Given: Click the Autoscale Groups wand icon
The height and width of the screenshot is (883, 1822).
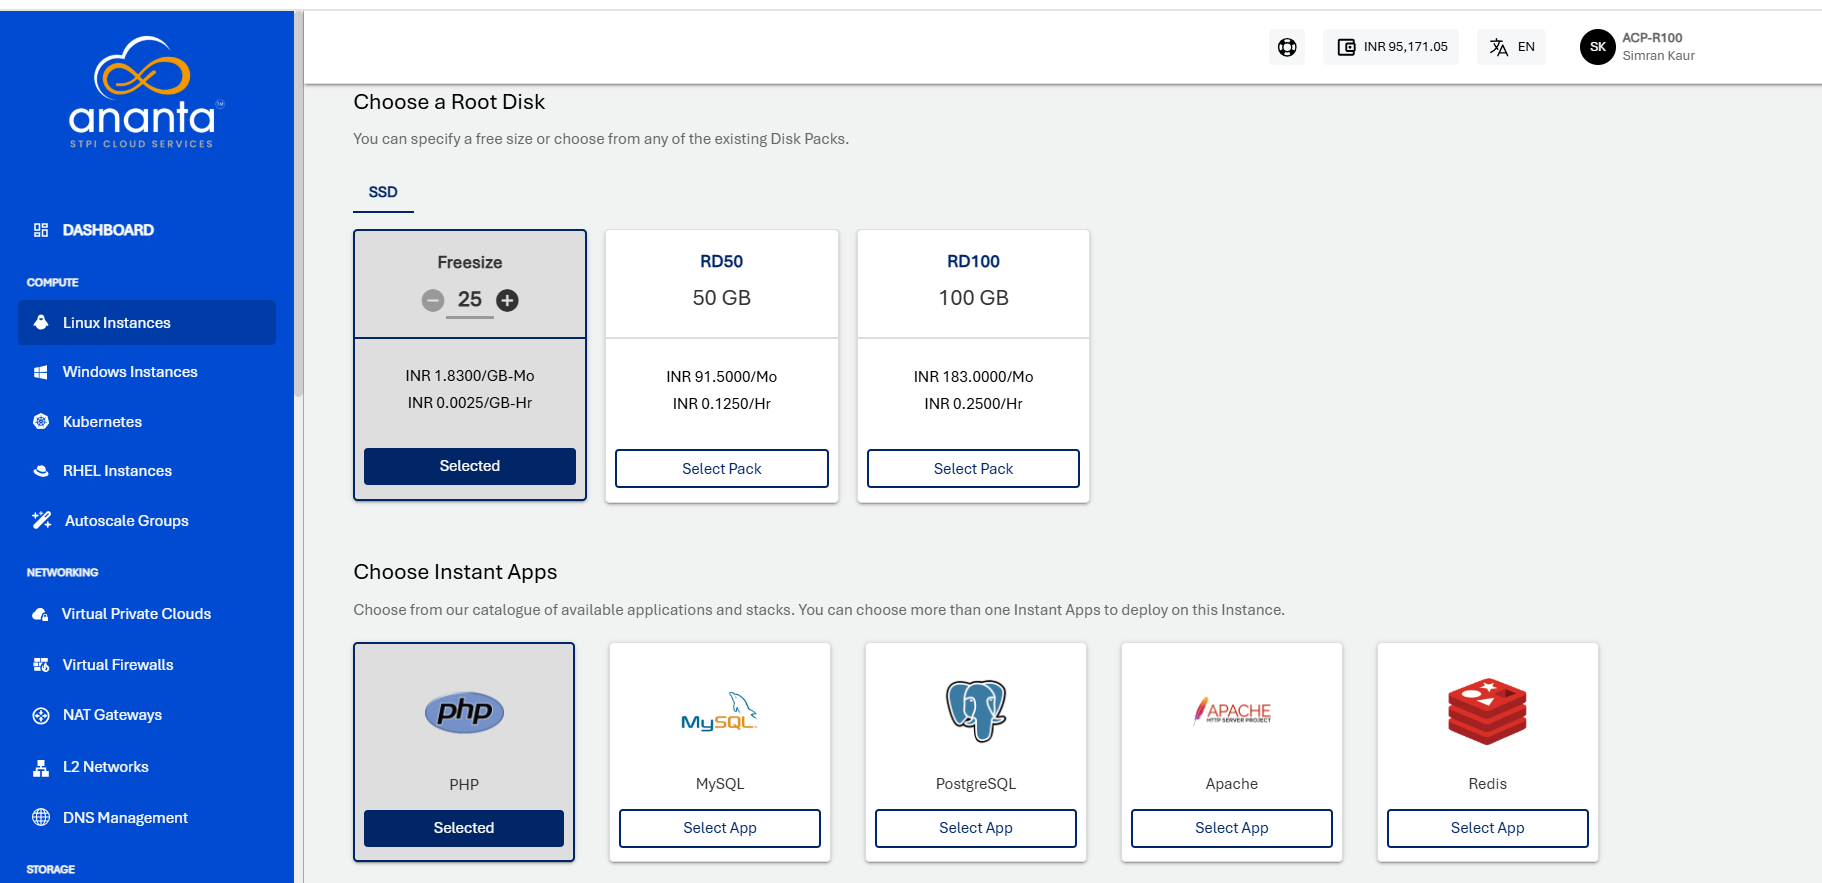Looking at the screenshot, I should tap(42, 520).
